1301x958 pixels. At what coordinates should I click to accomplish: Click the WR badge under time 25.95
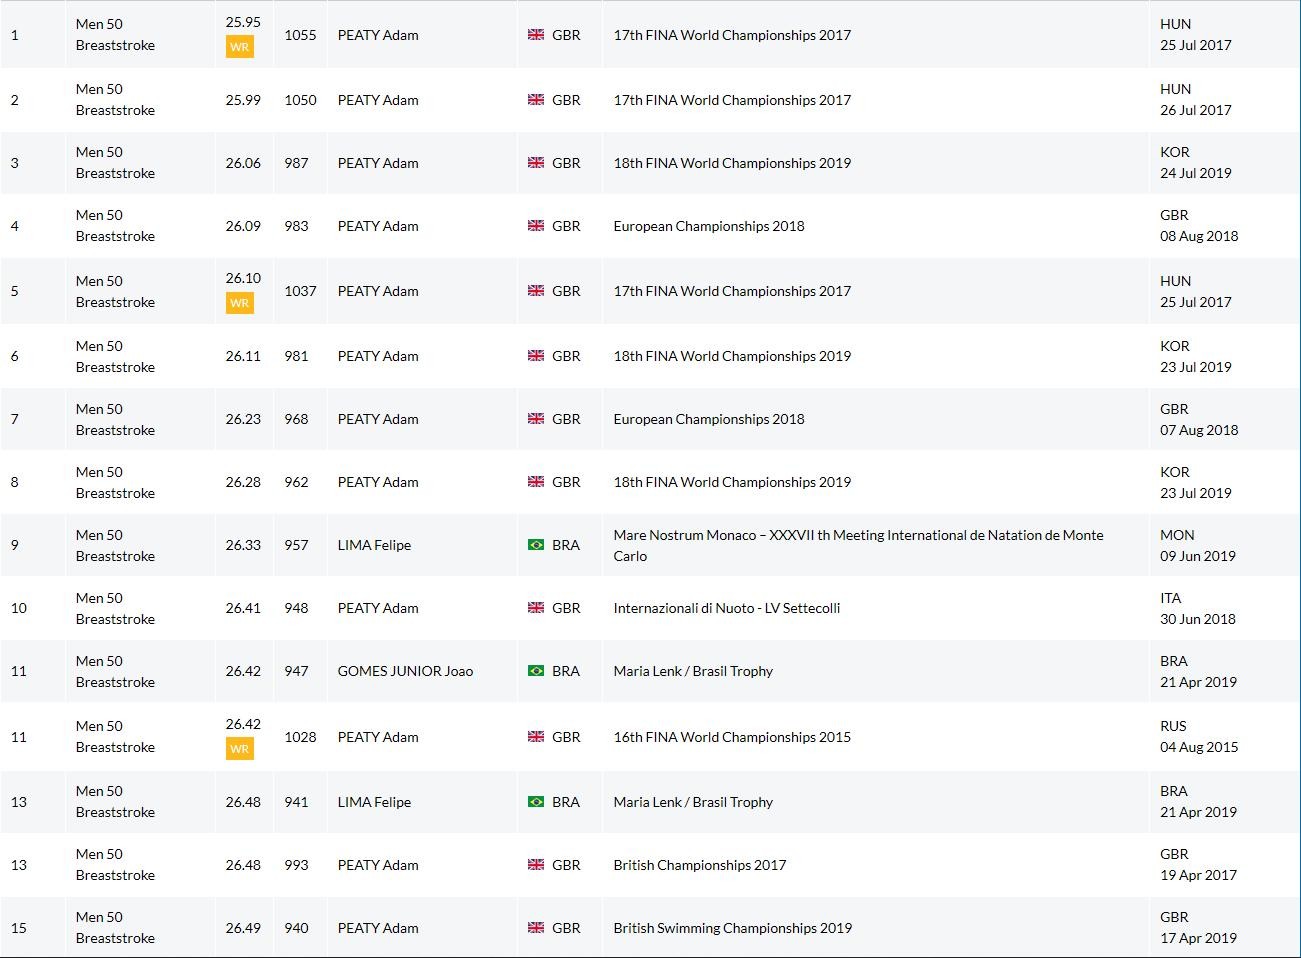(x=239, y=47)
